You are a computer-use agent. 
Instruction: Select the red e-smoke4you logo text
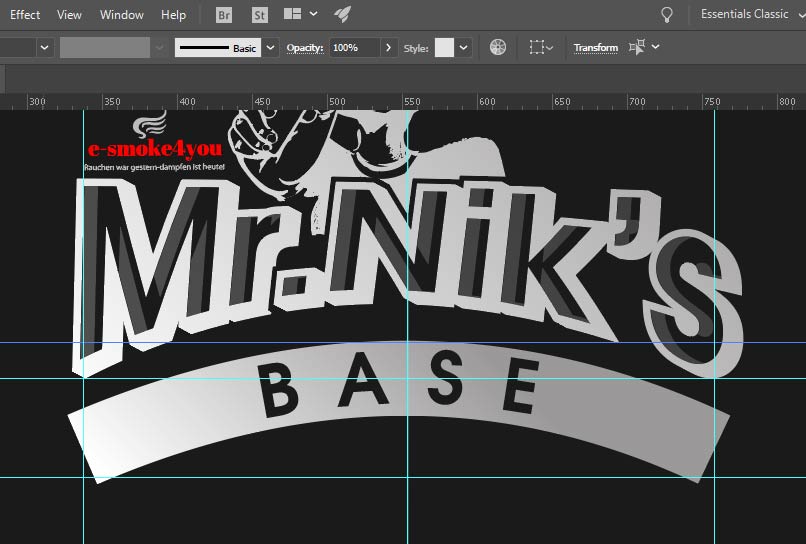pos(155,149)
